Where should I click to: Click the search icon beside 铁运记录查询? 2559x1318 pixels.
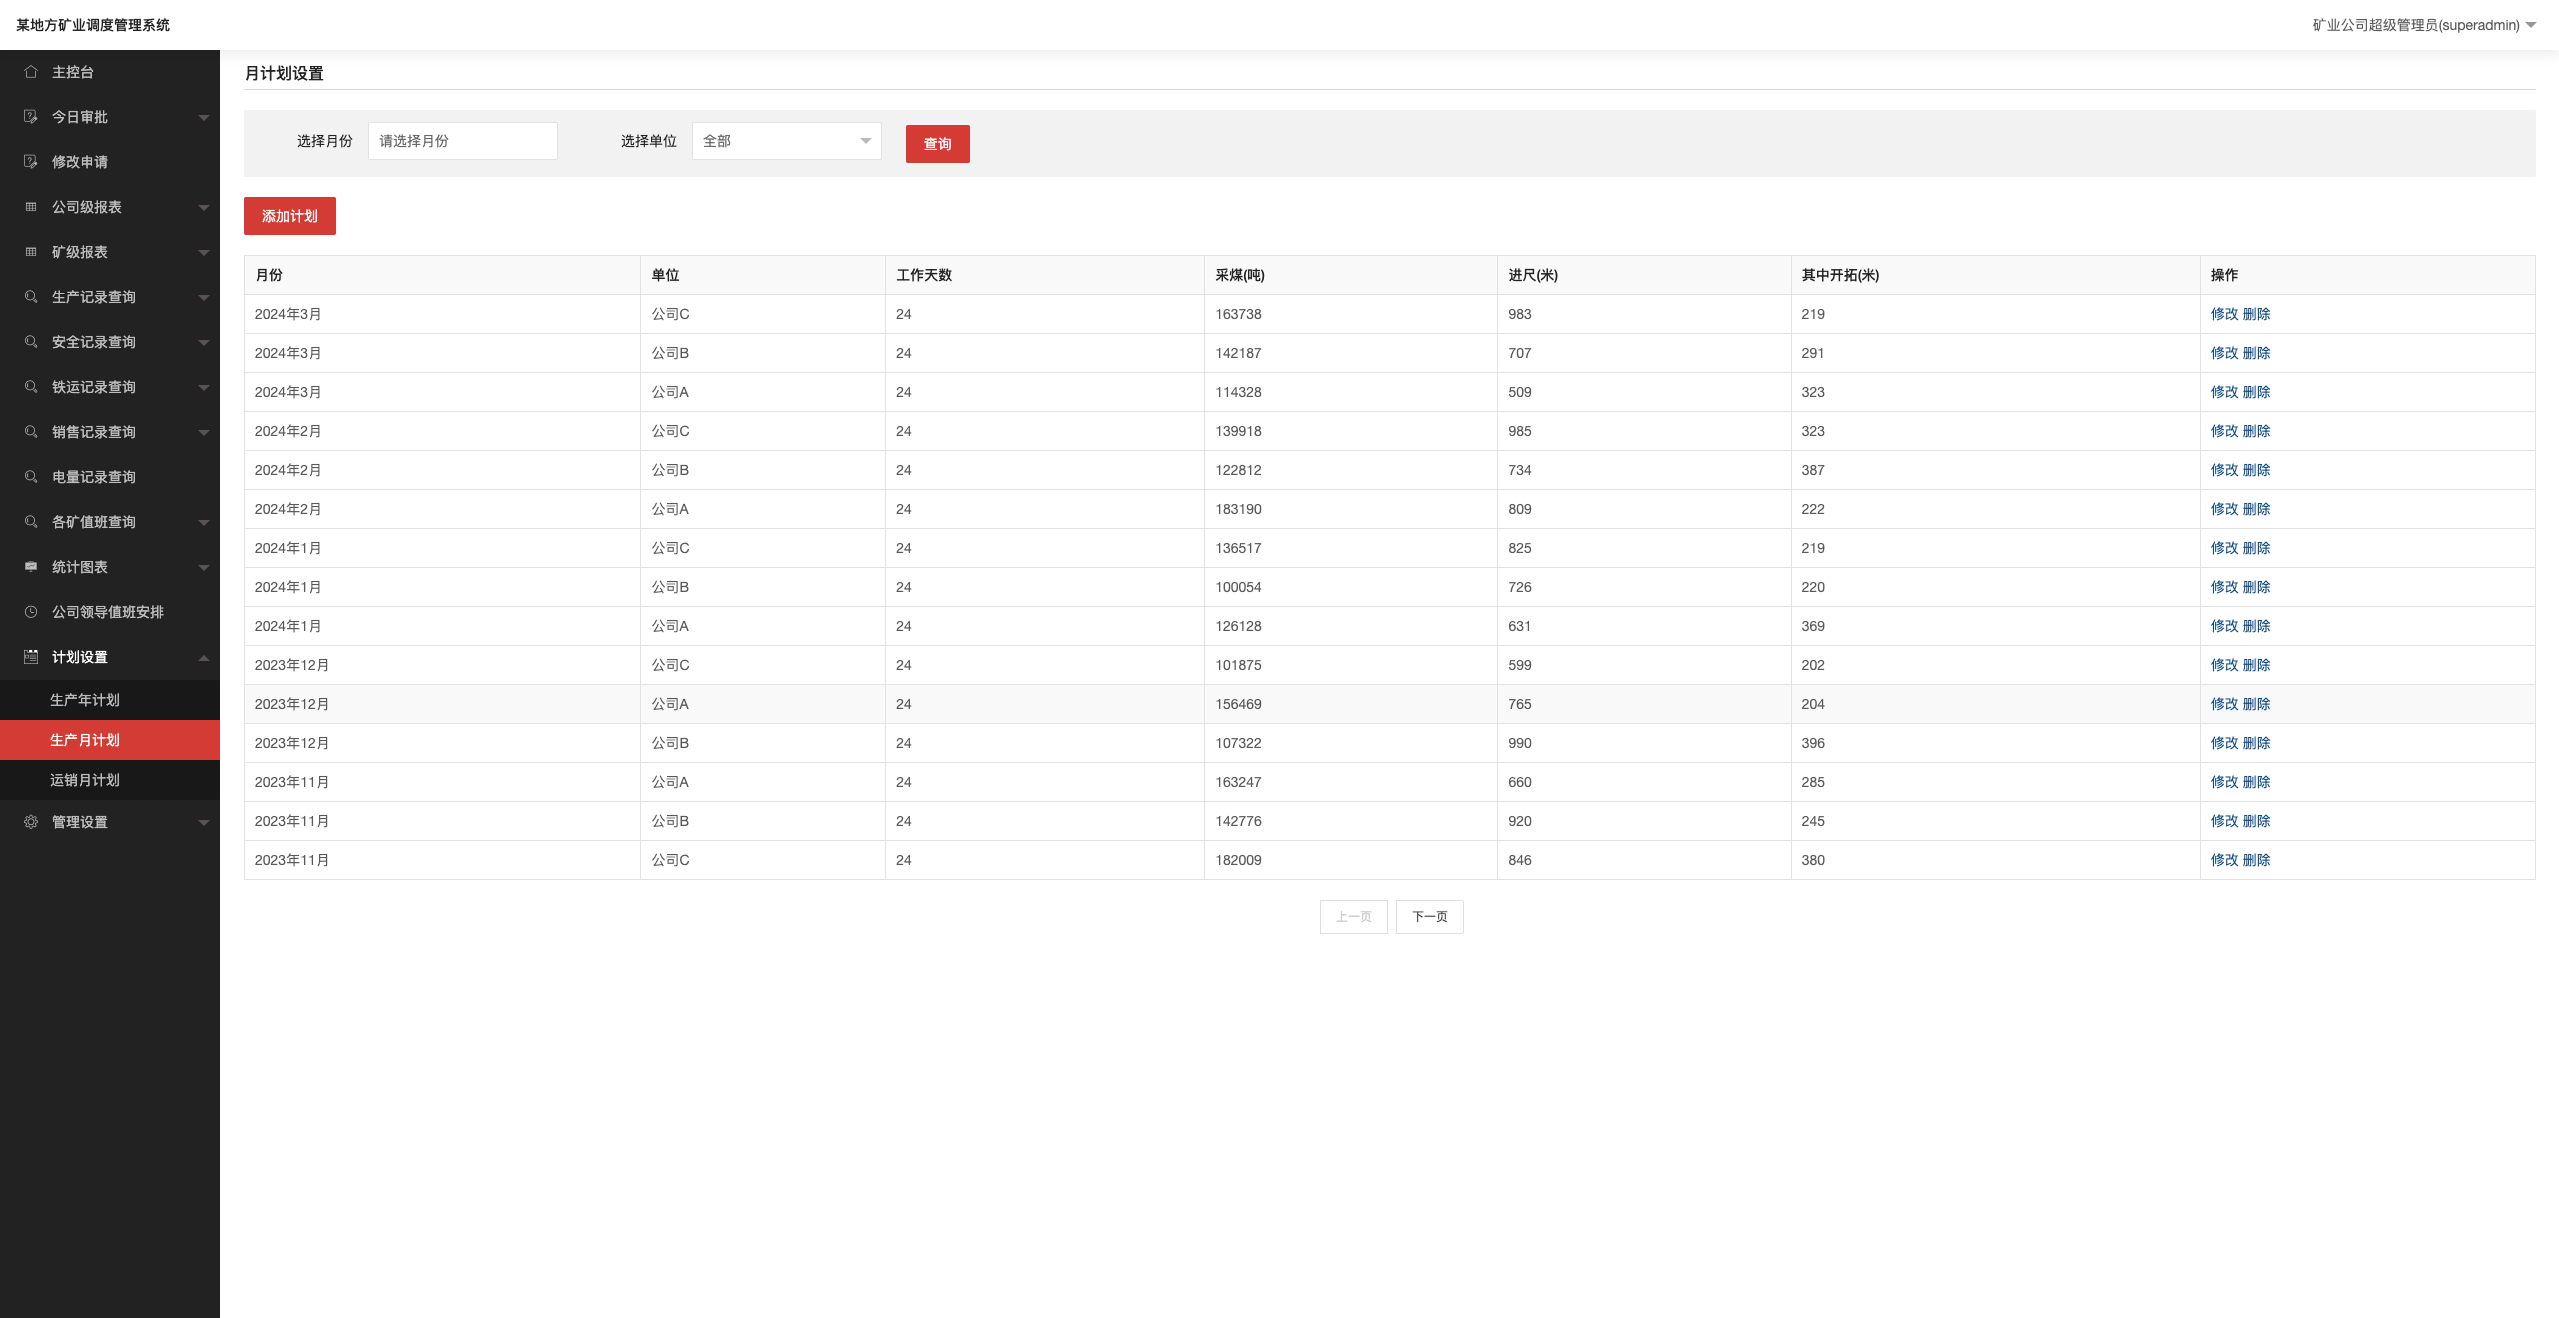(31, 387)
